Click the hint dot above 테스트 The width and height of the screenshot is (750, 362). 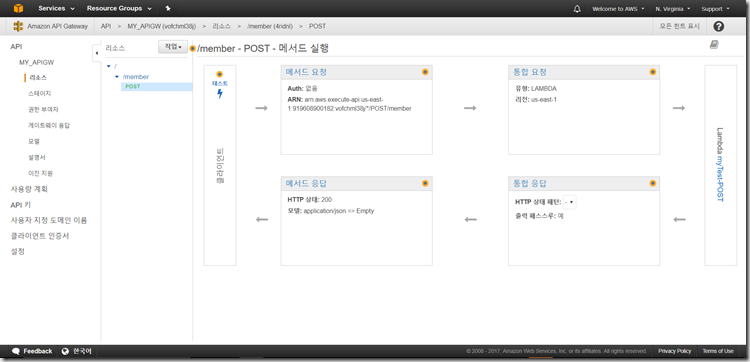pyautogui.click(x=220, y=74)
